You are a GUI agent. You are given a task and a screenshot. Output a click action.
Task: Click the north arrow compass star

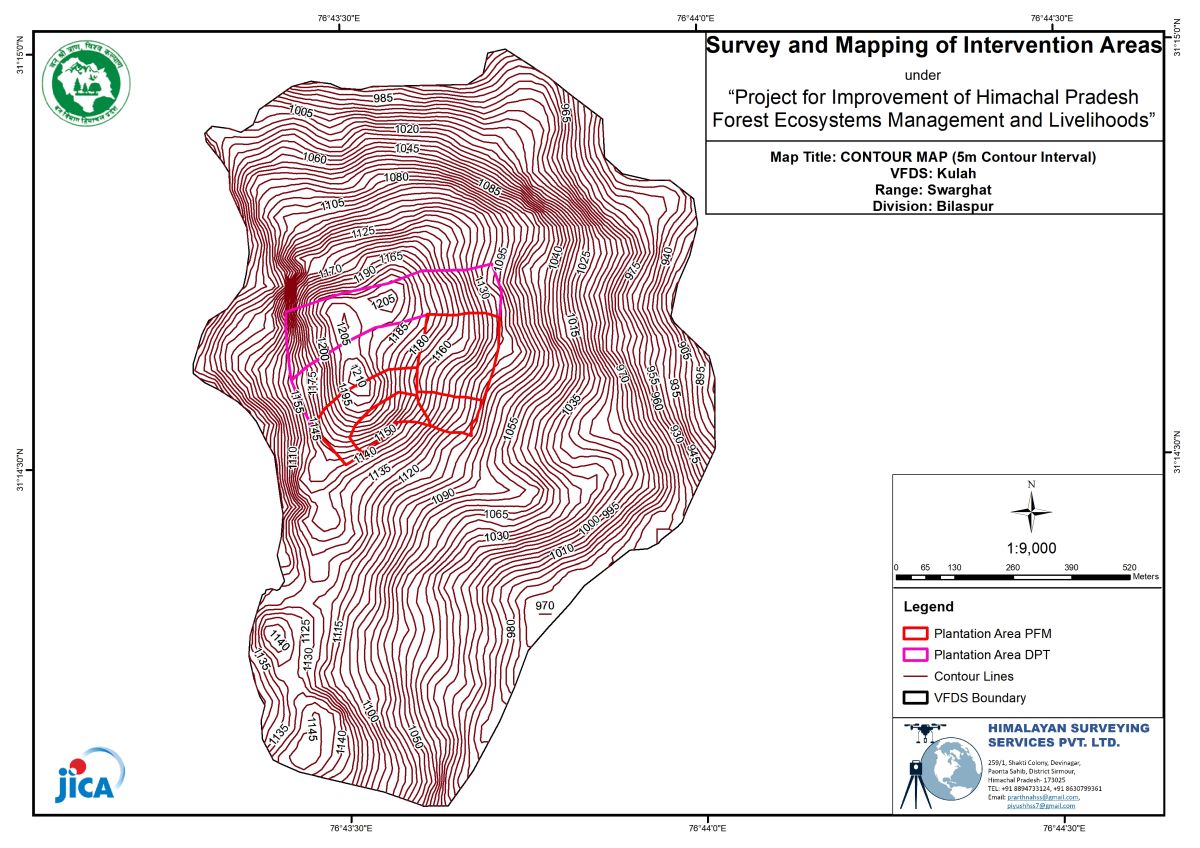point(1031,510)
